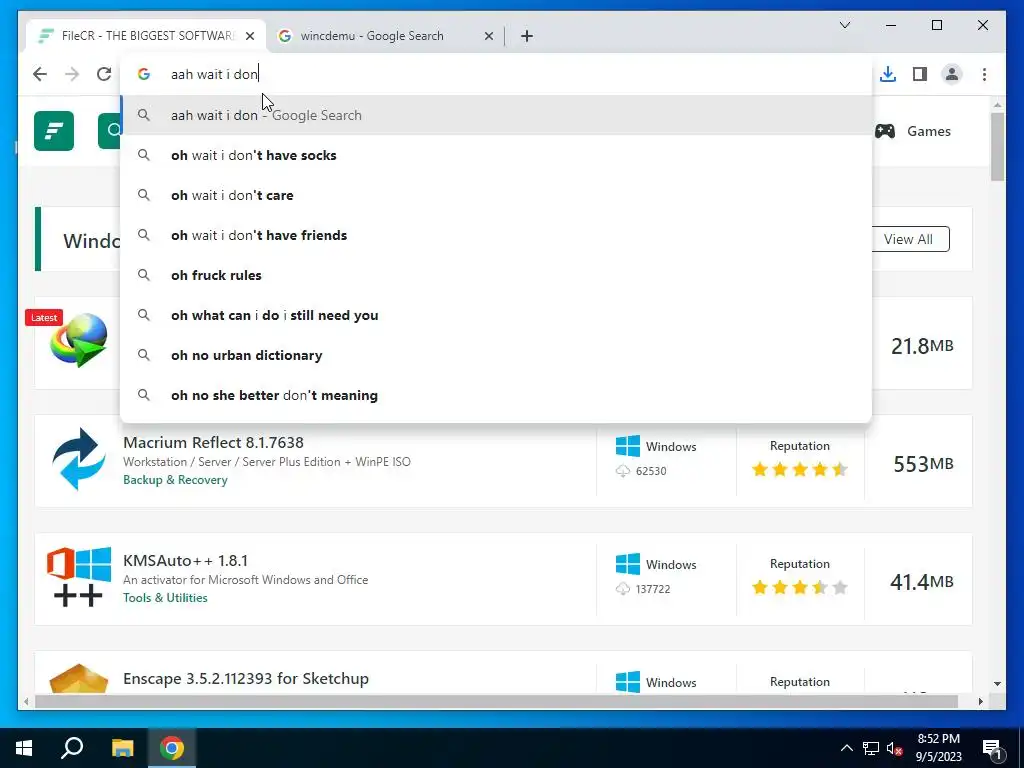Screen dimensions: 1024x768
Task: Open the Chrome downloads icon
Action: [888, 74]
